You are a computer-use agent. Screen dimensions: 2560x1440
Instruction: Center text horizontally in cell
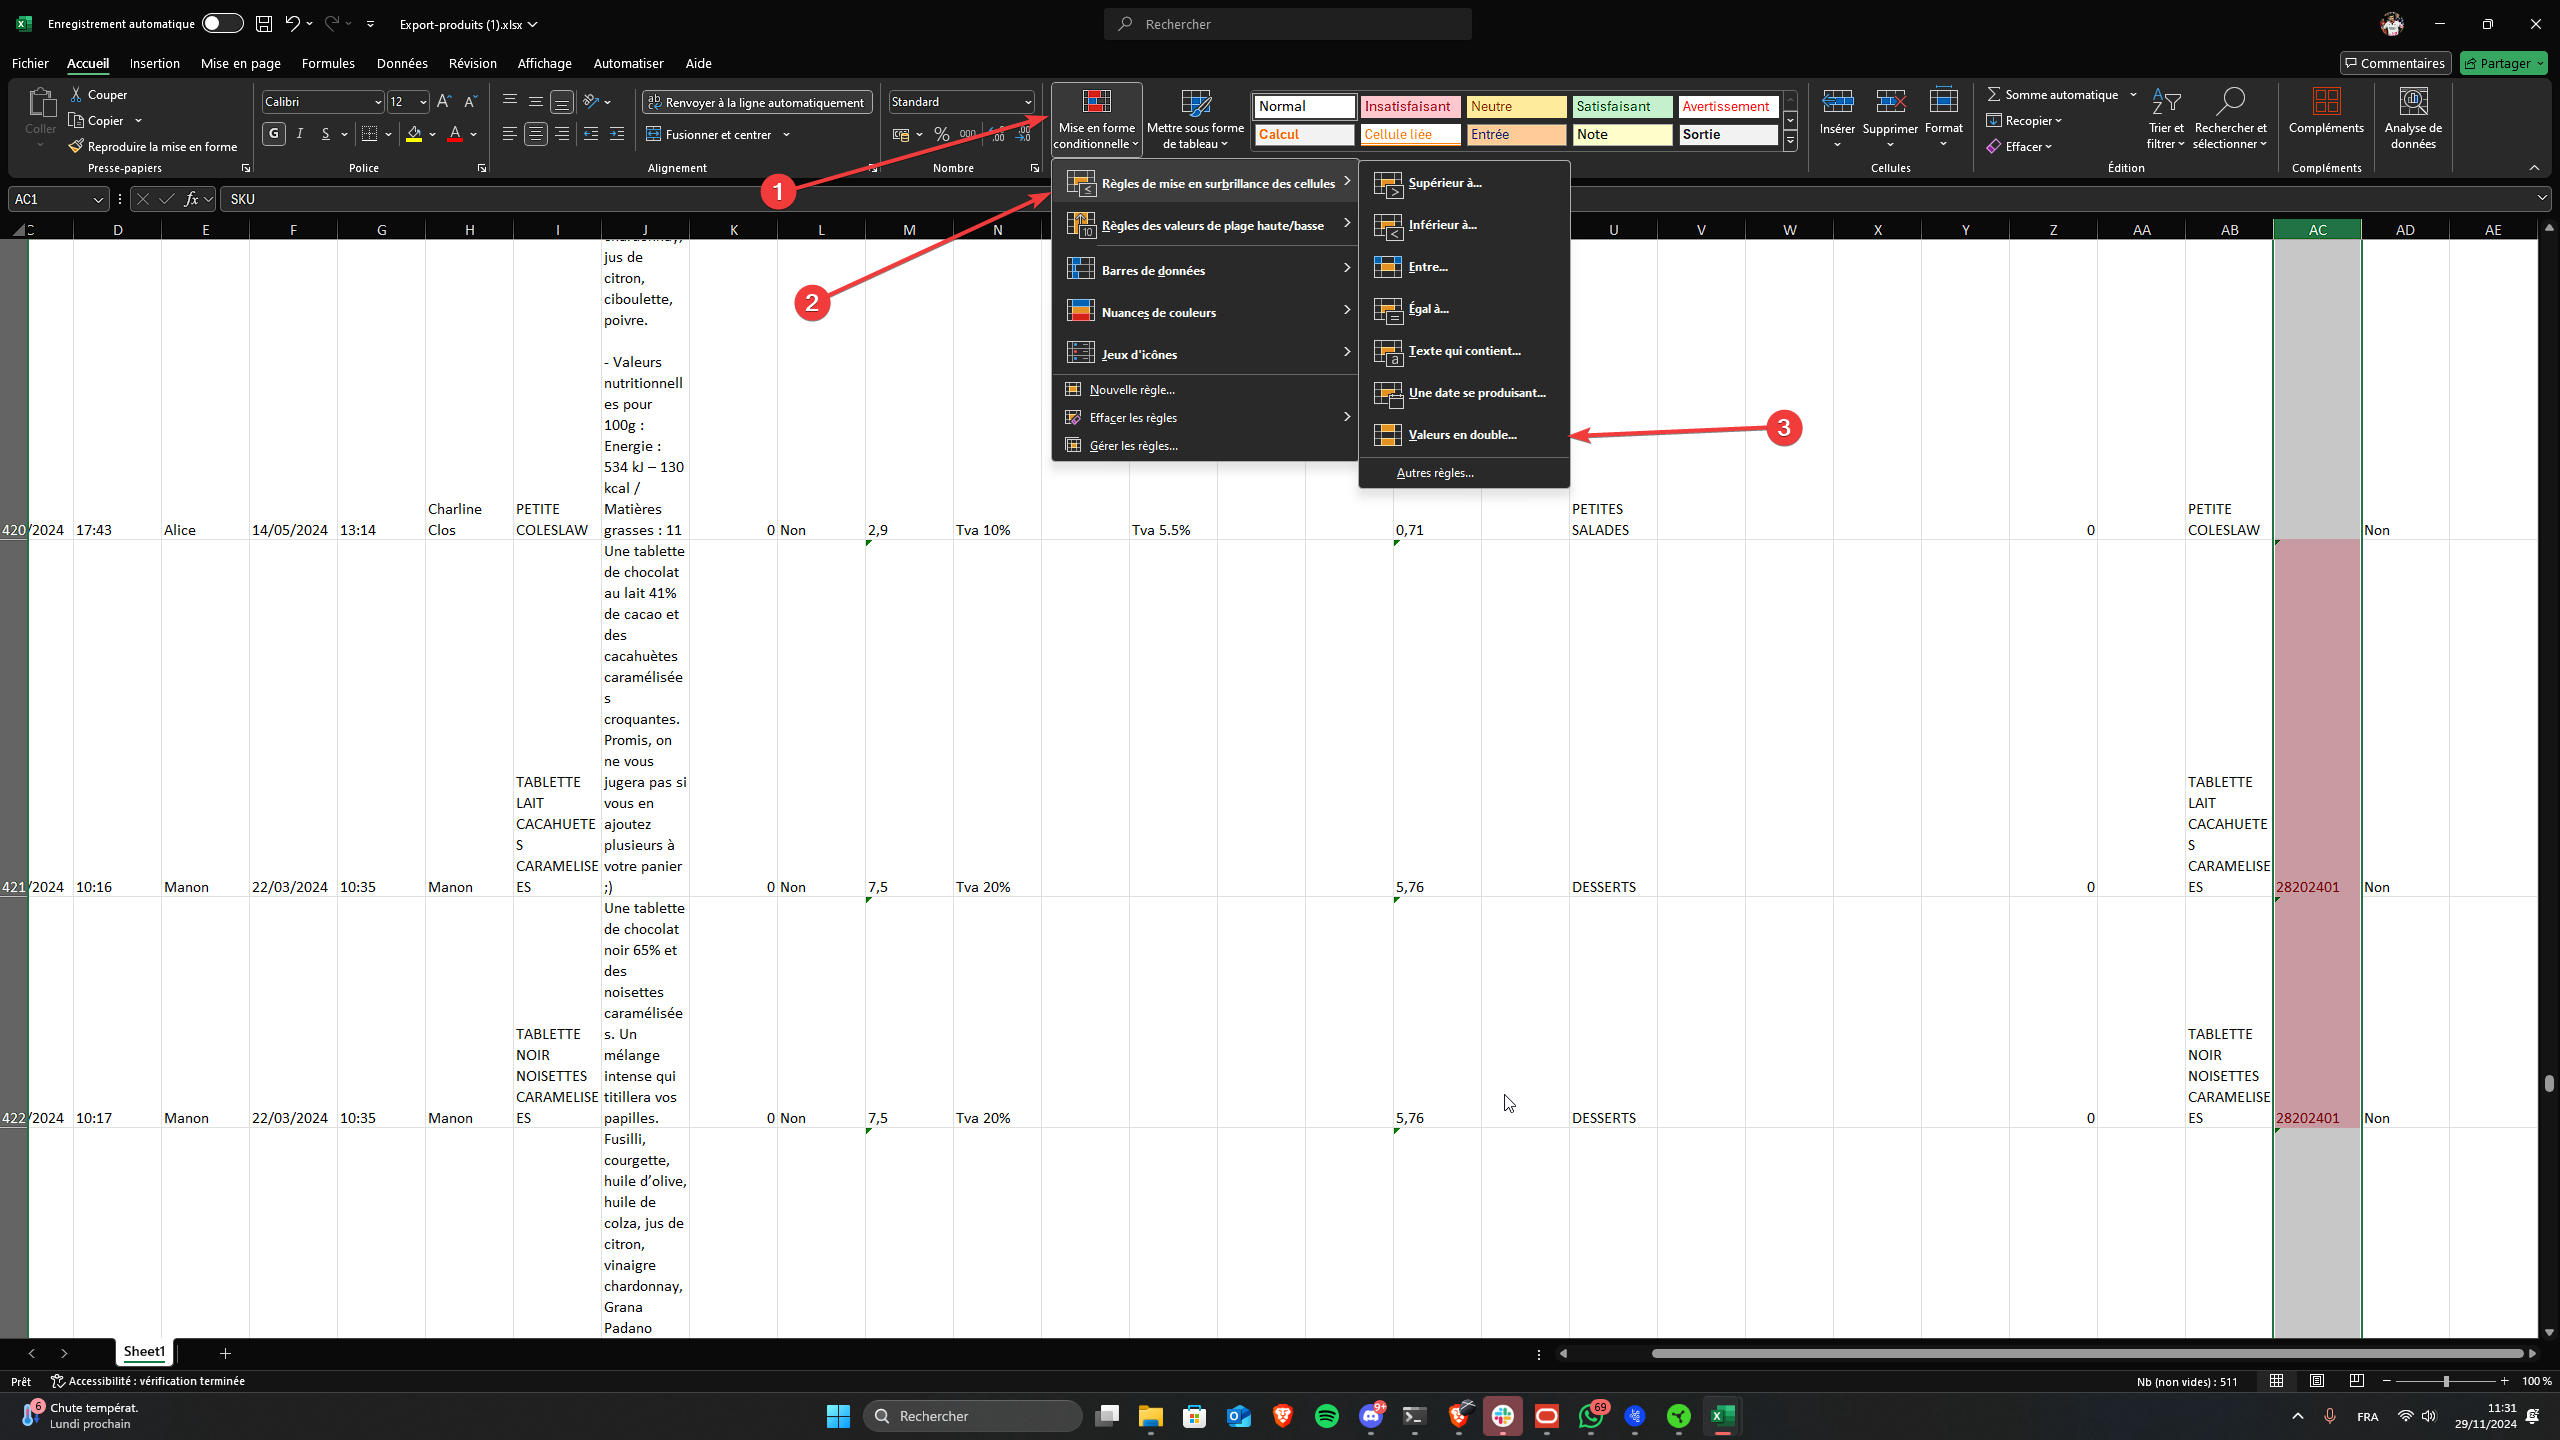coord(536,134)
